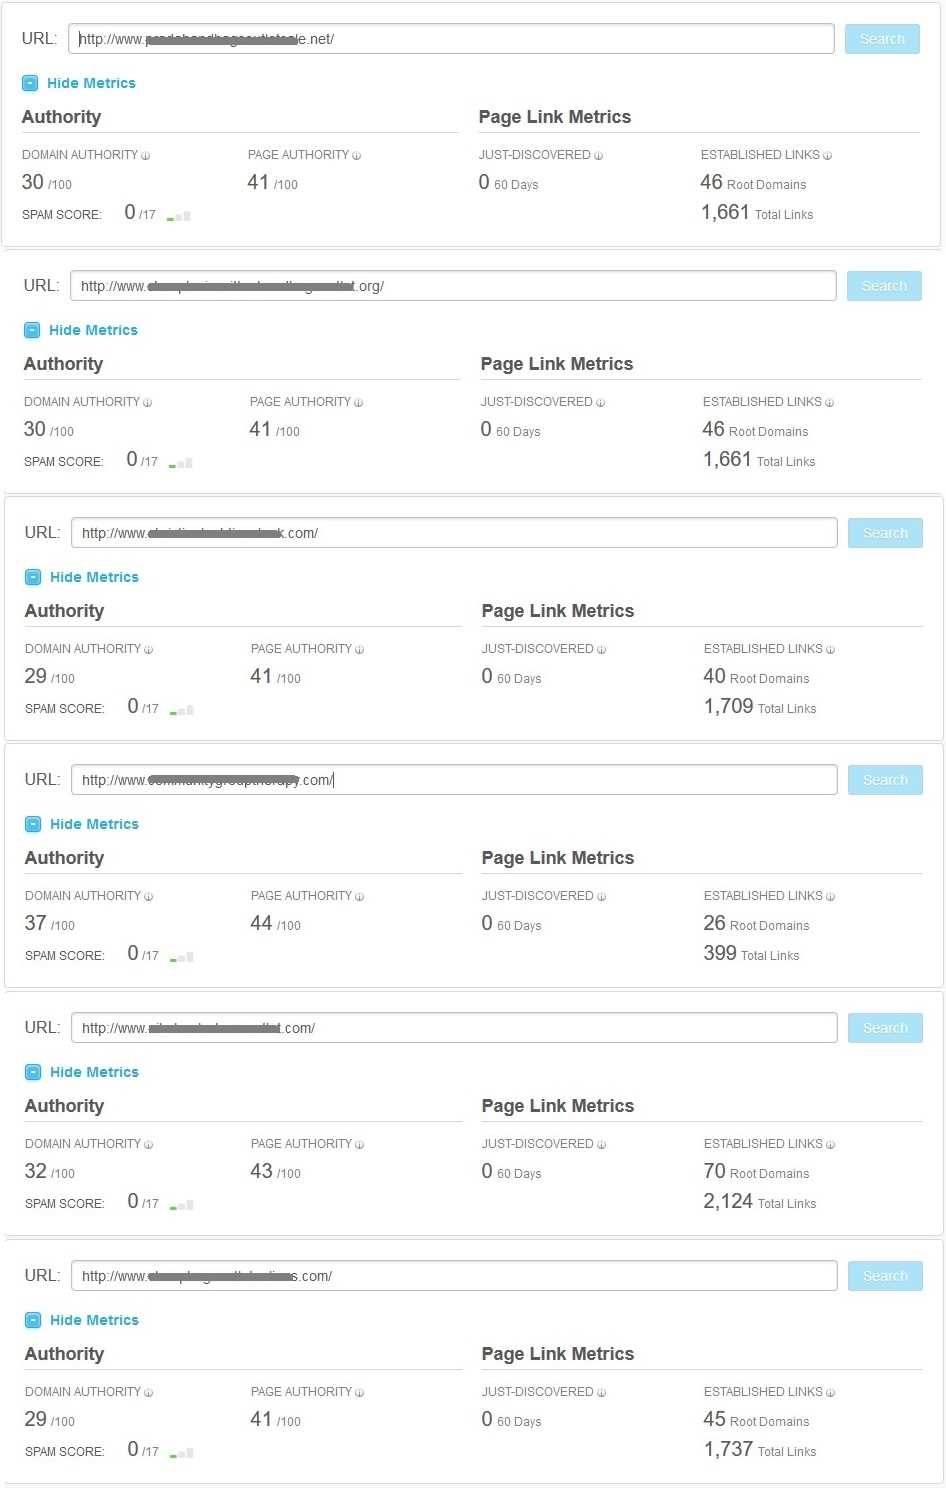Click the Established Links info icon above 70 Root Domains

click(x=830, y=1145)
